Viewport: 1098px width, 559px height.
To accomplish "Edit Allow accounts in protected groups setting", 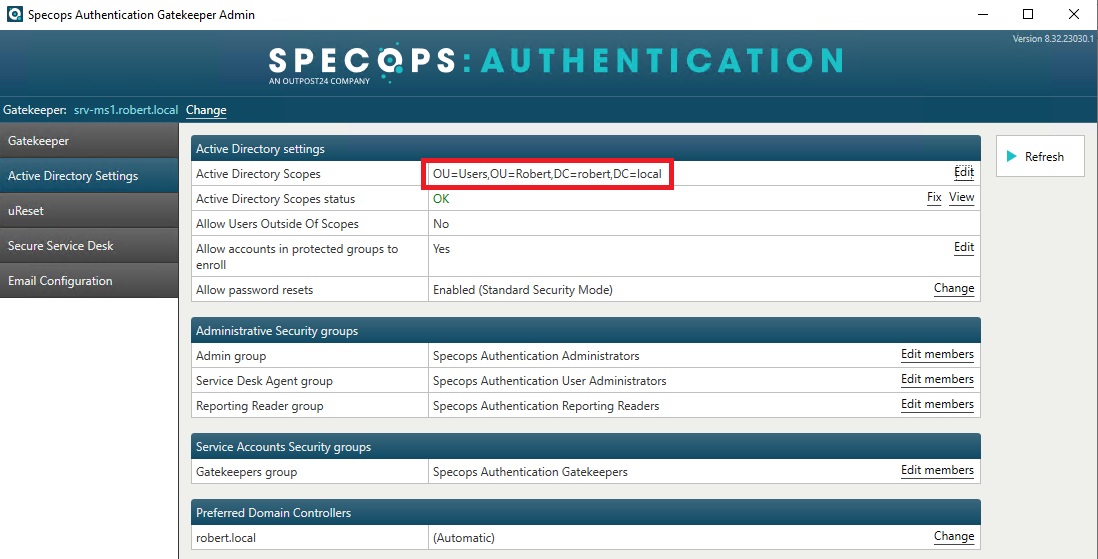I will pyautogui.click(x=964, y=247).
